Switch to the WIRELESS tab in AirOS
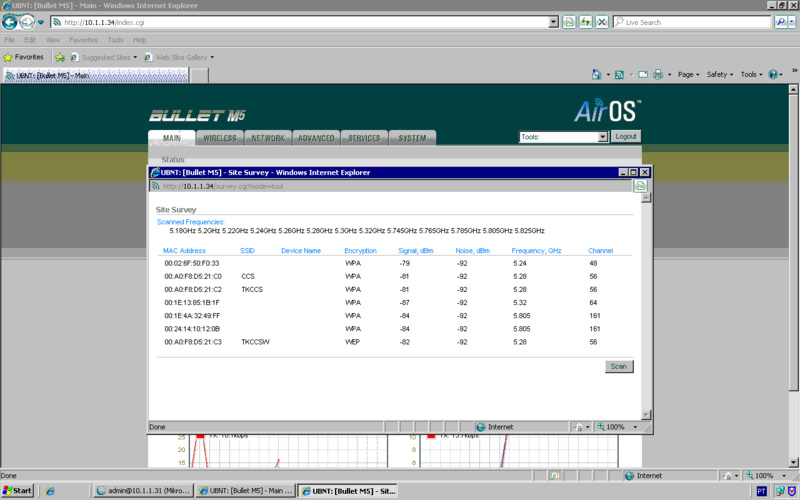The width and height of the screenshot is (800, 500). click(220, 138)
